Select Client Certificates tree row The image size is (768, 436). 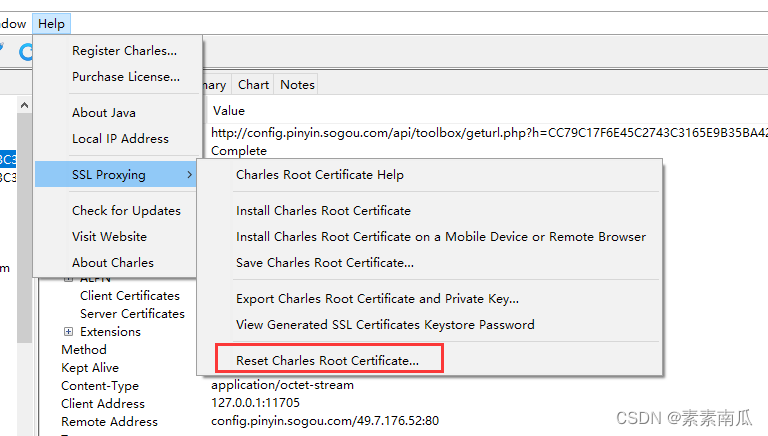pos(130,296)
